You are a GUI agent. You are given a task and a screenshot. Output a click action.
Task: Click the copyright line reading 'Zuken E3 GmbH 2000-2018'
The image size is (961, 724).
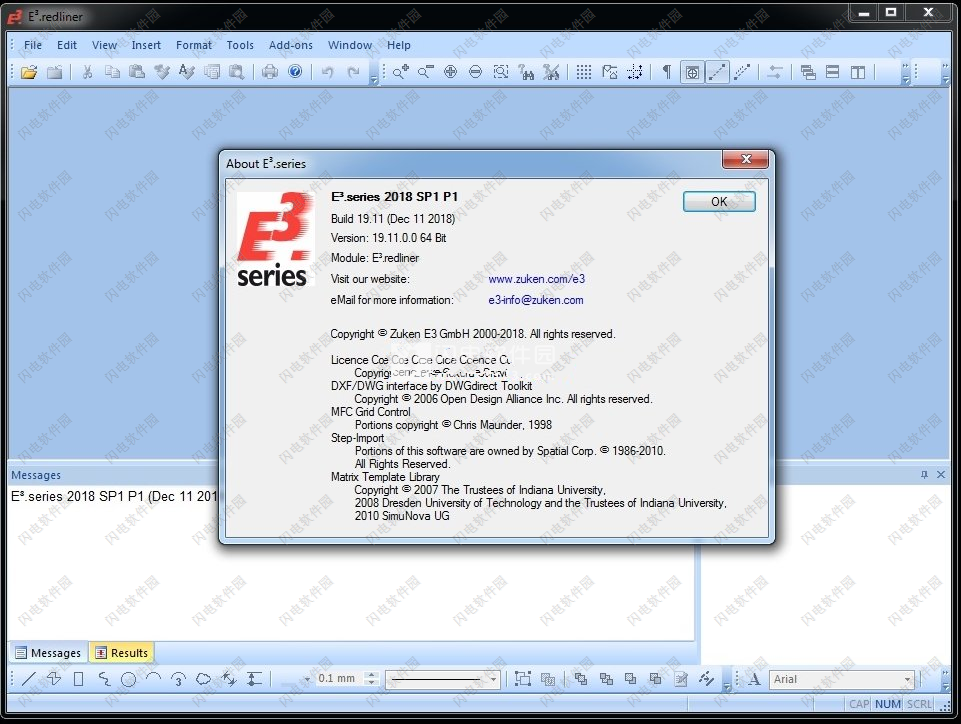click(x=473, y=334)
